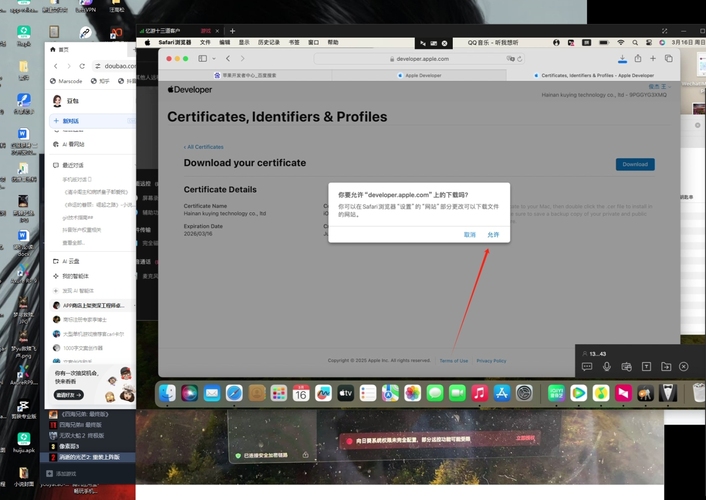The height and width of the screenshot is (500, 706).
Task: Open the Terms of Use link
Action: pyautogui.click(x=453, y=361)
